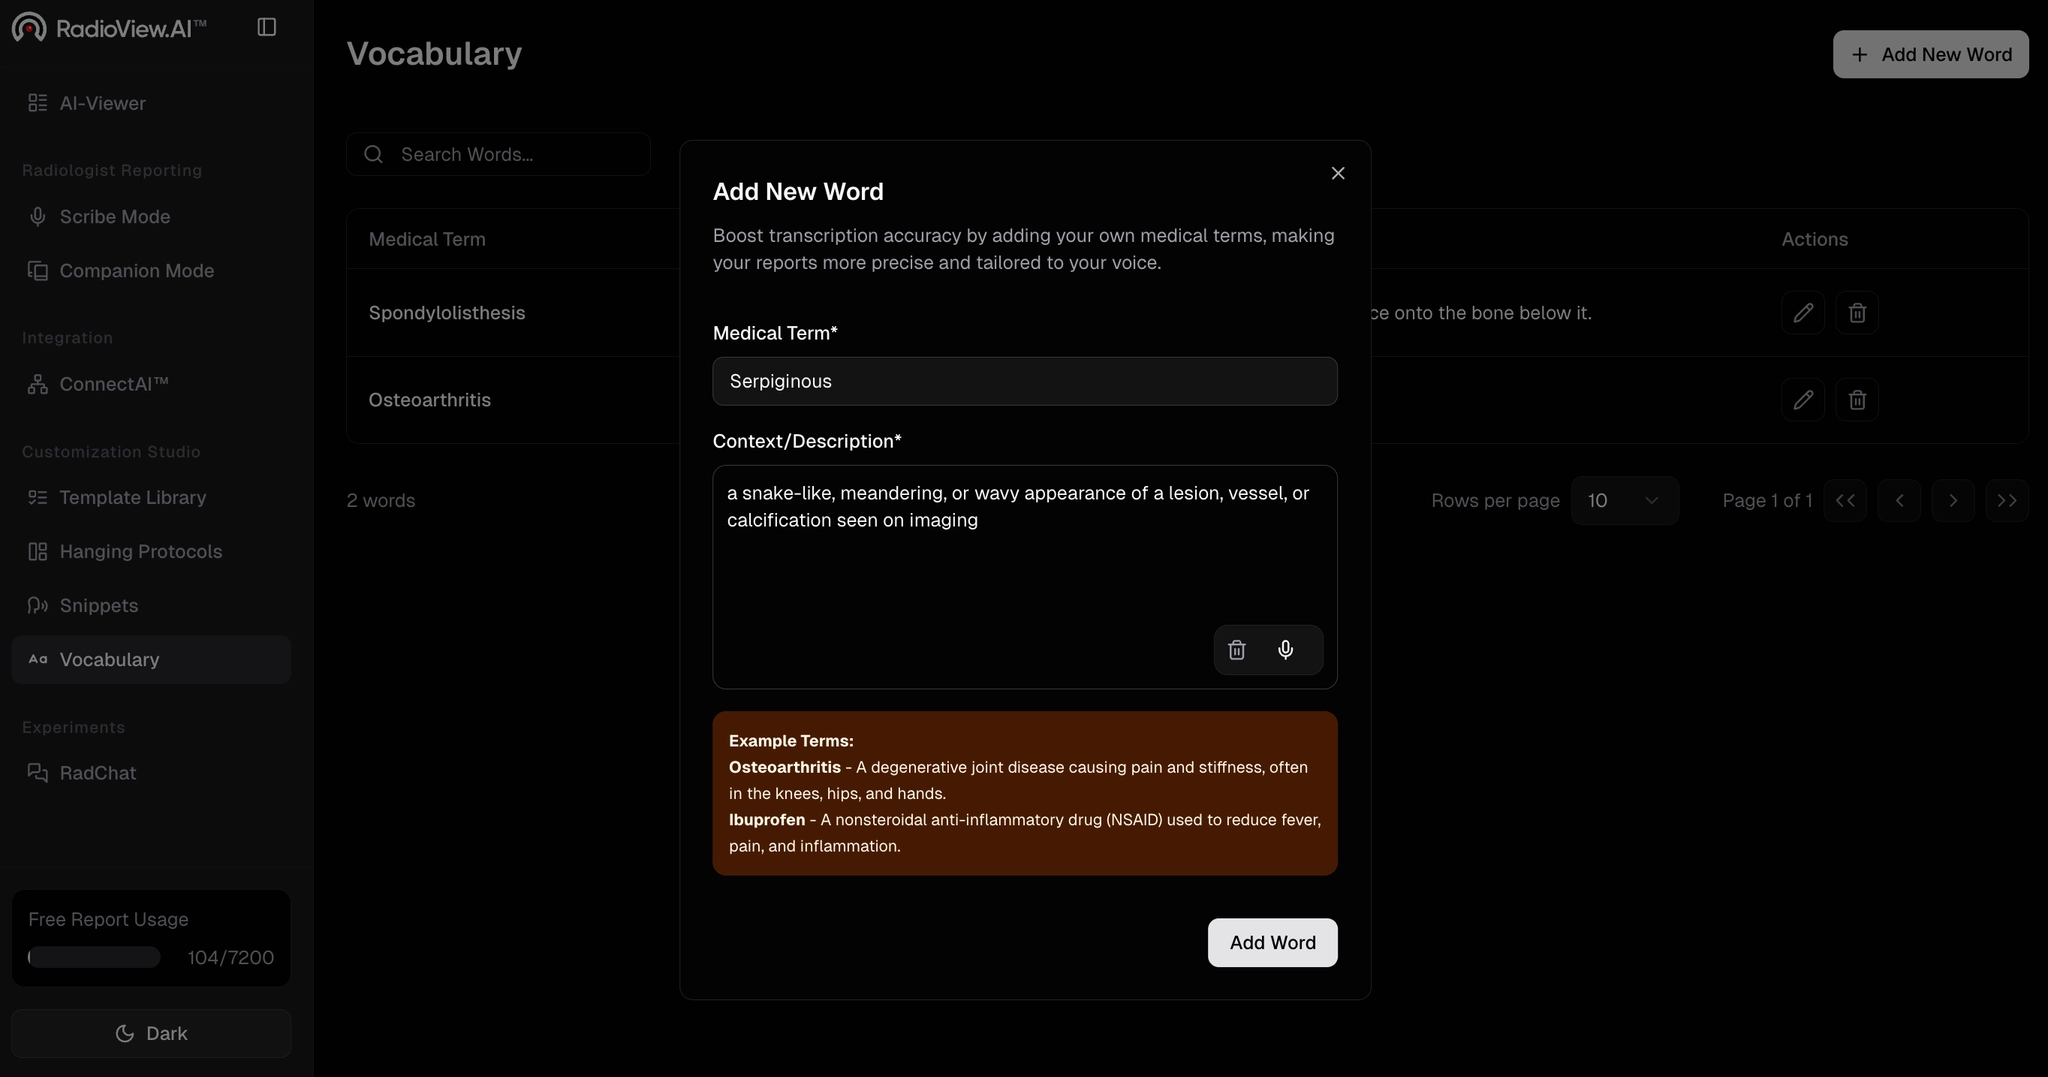Viewport: 2048px width, 1077px height.
Task: Go to the first page
Action: (1845, 500)
